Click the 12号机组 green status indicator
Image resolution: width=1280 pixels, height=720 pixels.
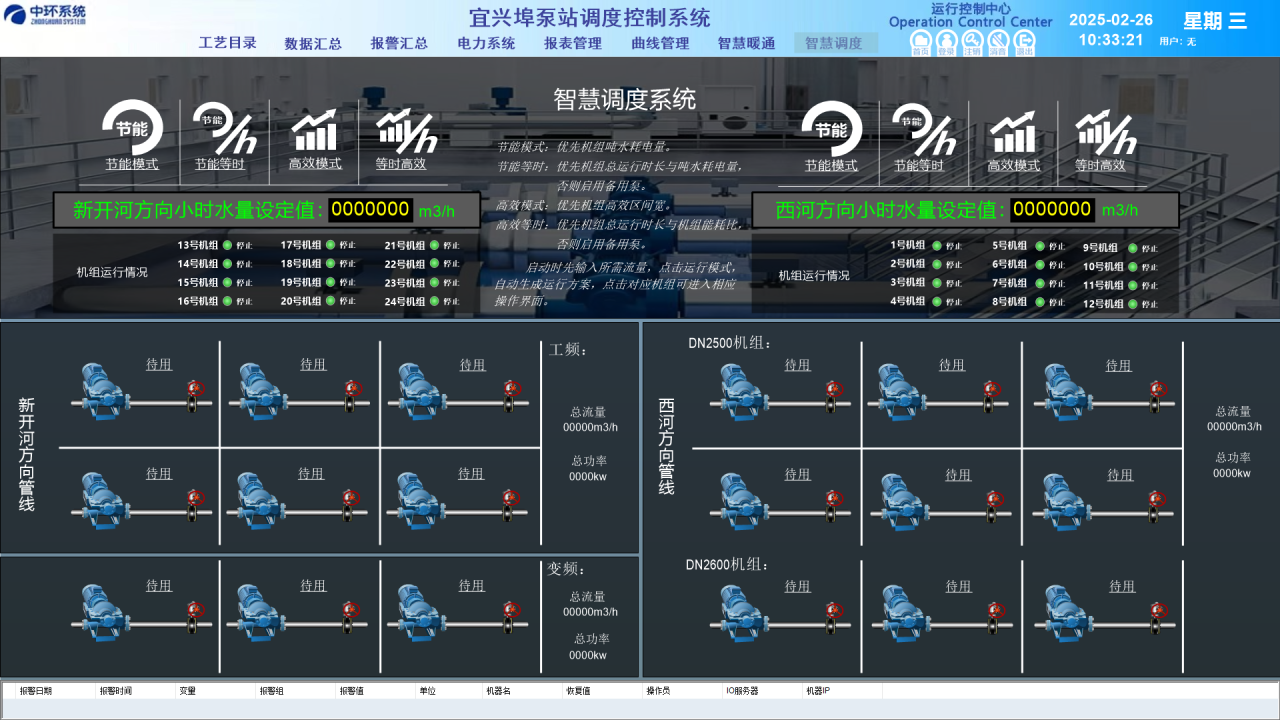(1133, 304)
